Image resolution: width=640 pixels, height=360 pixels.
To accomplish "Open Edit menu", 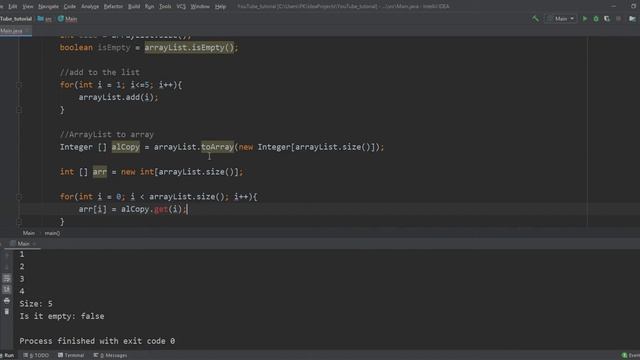I will [13, 7].
